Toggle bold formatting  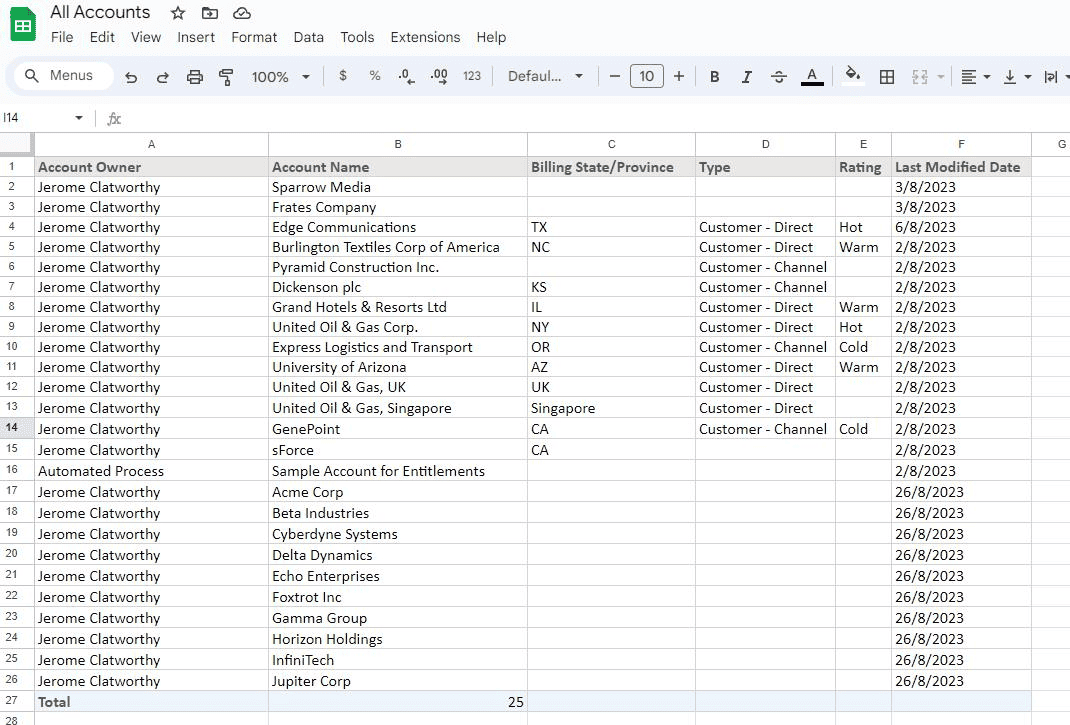tap(714, 76)
